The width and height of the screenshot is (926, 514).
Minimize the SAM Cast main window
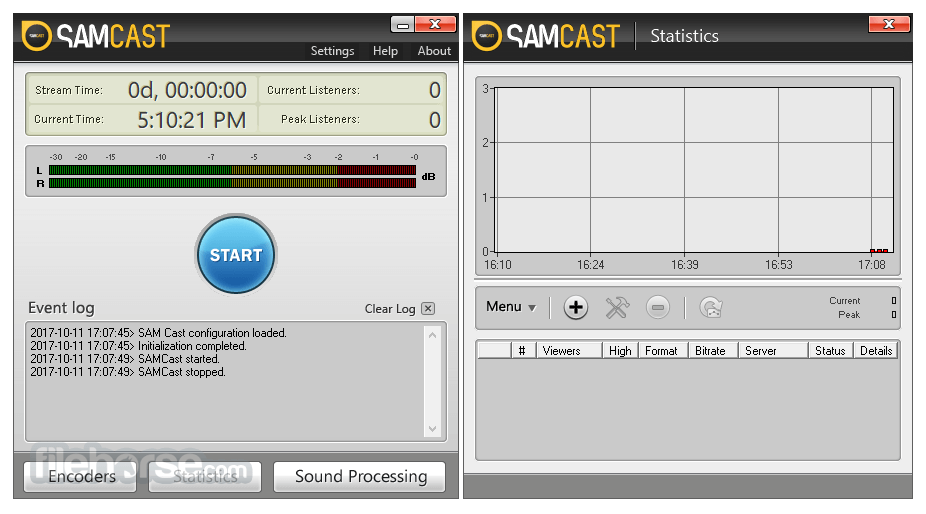(403, 24)
